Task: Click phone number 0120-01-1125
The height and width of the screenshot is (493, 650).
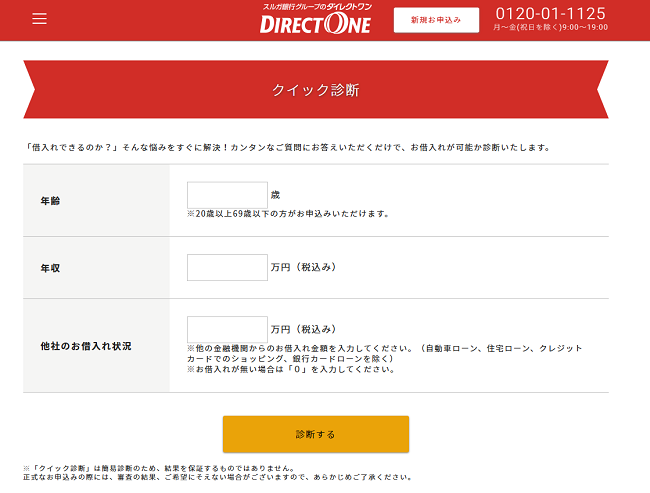Action: (551, 14)
